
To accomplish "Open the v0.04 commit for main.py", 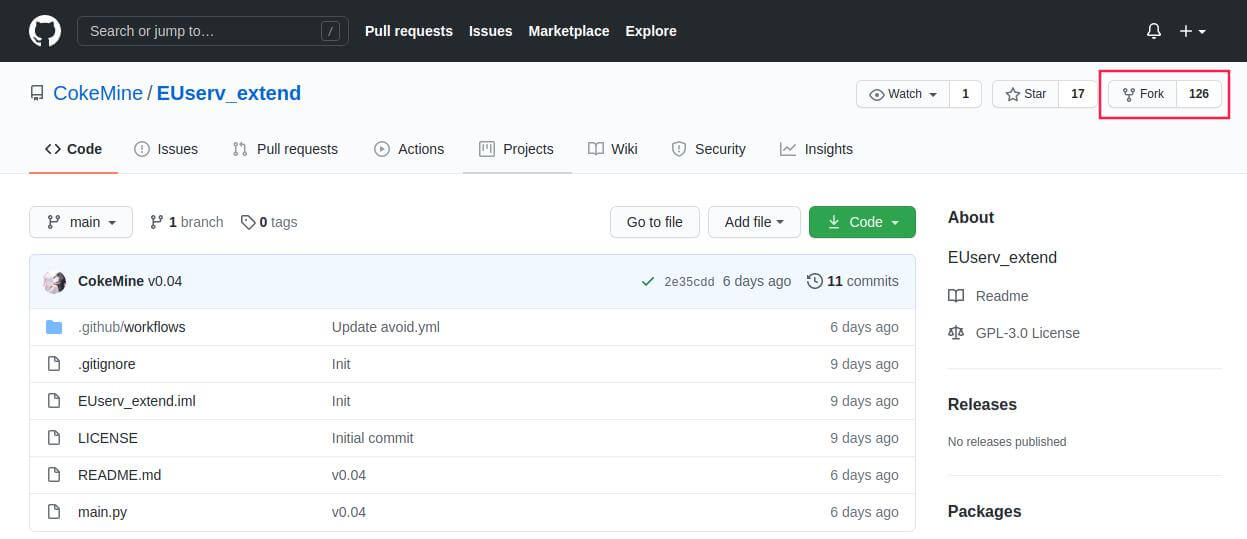I will pyautogui.click(x=349, y=512).
